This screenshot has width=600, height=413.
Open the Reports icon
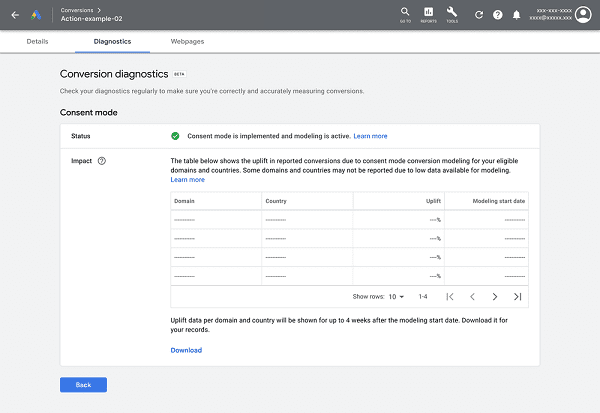pos(428,13)
